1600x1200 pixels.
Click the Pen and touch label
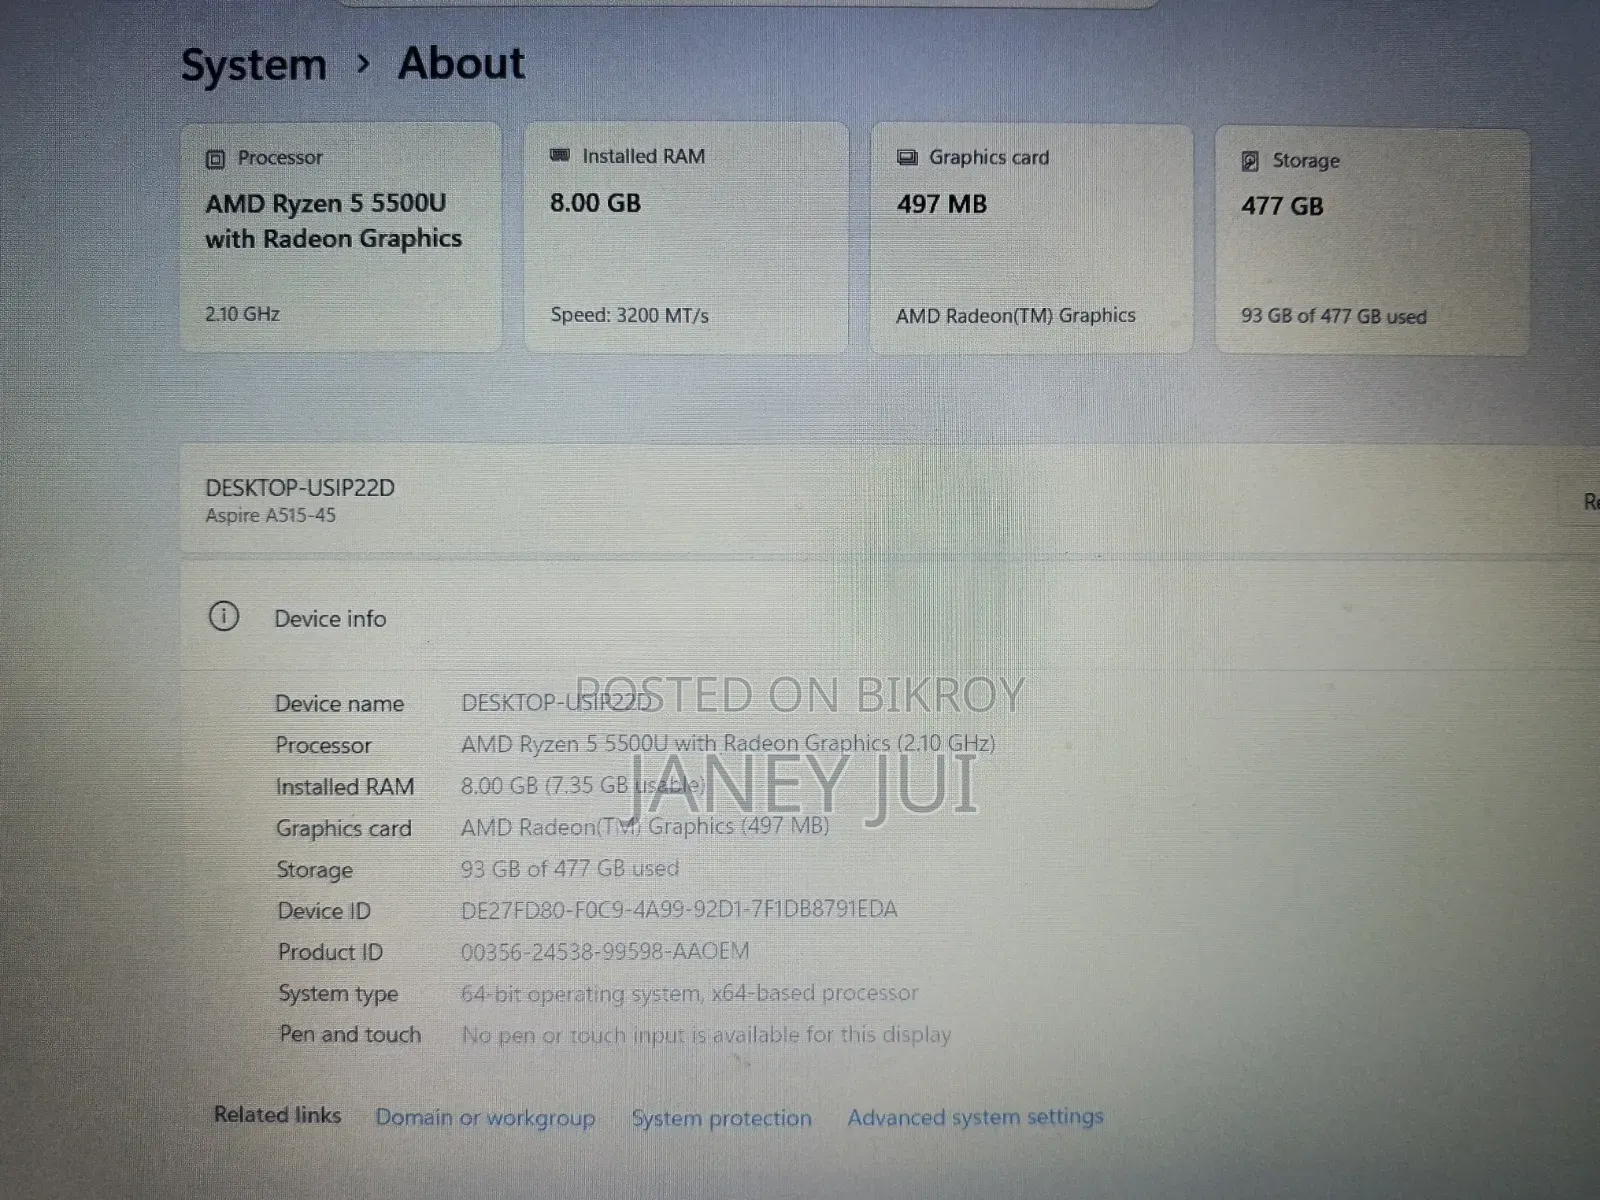pyautogui.click(x=350, y=1035)
